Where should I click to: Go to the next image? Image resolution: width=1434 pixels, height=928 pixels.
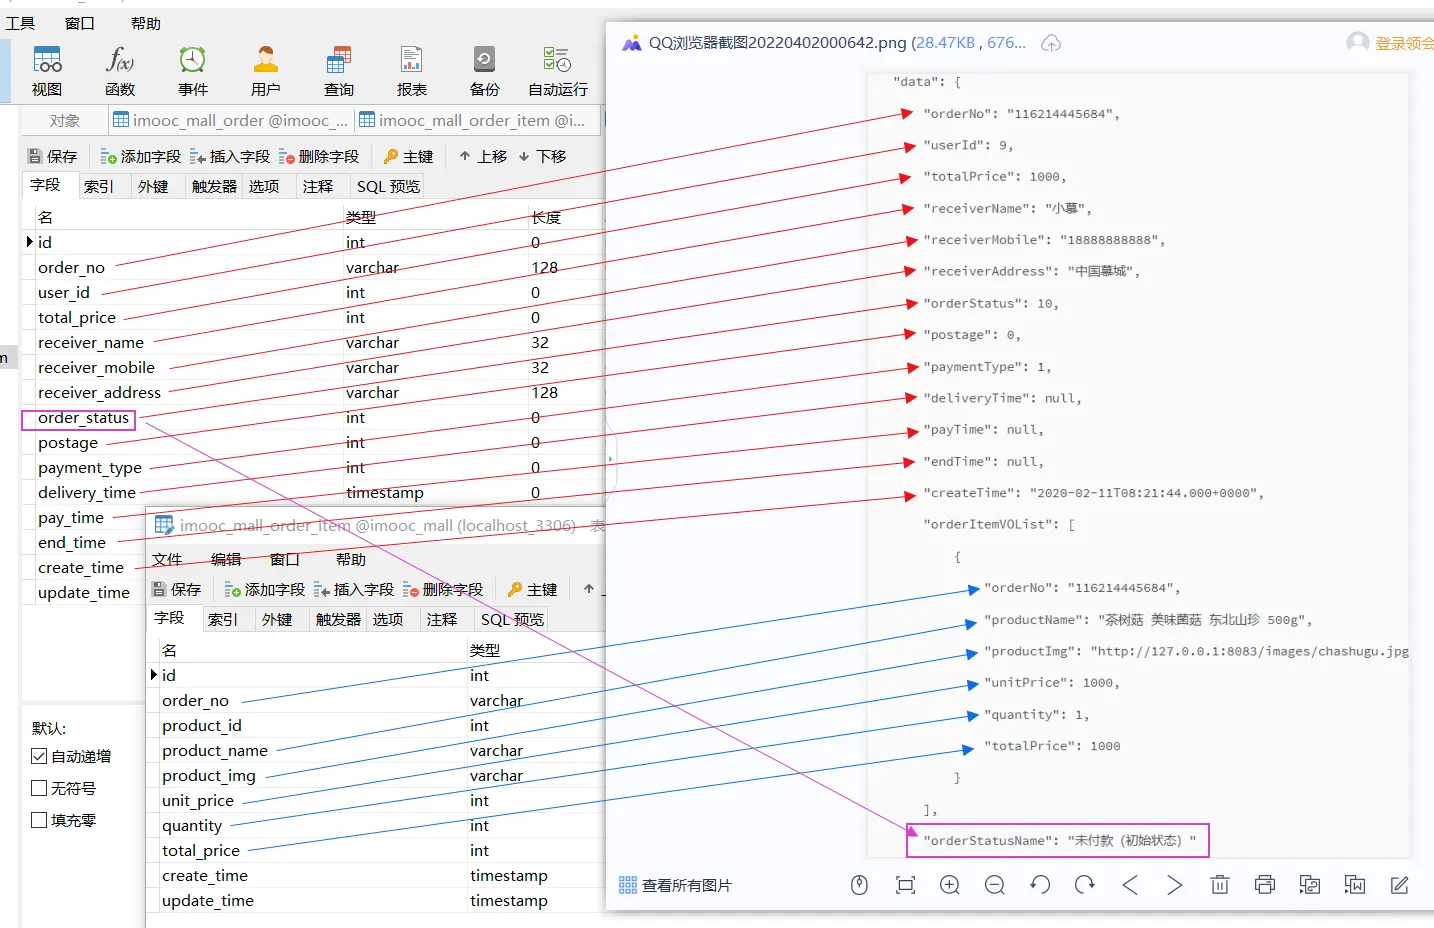click(1175, 885)
